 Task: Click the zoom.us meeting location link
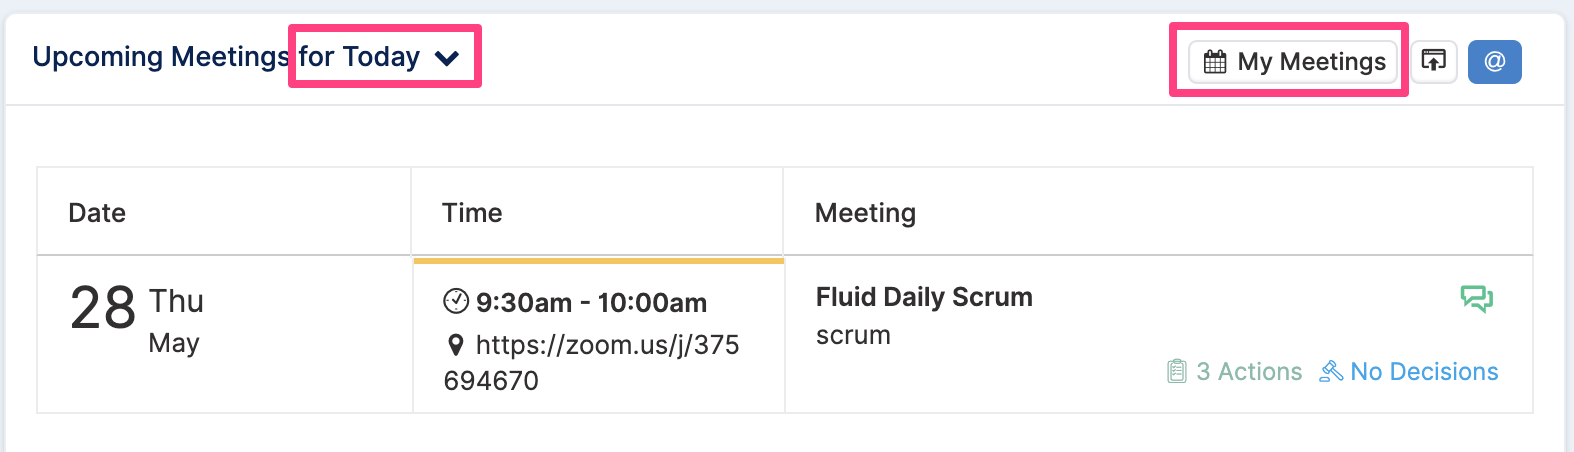click(591, 362)
